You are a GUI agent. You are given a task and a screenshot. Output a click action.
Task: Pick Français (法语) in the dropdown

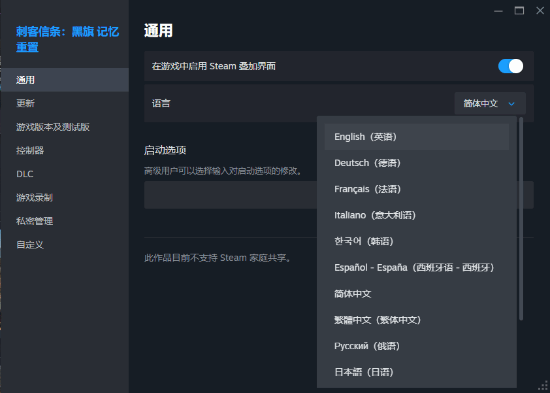tap(417, 189)
